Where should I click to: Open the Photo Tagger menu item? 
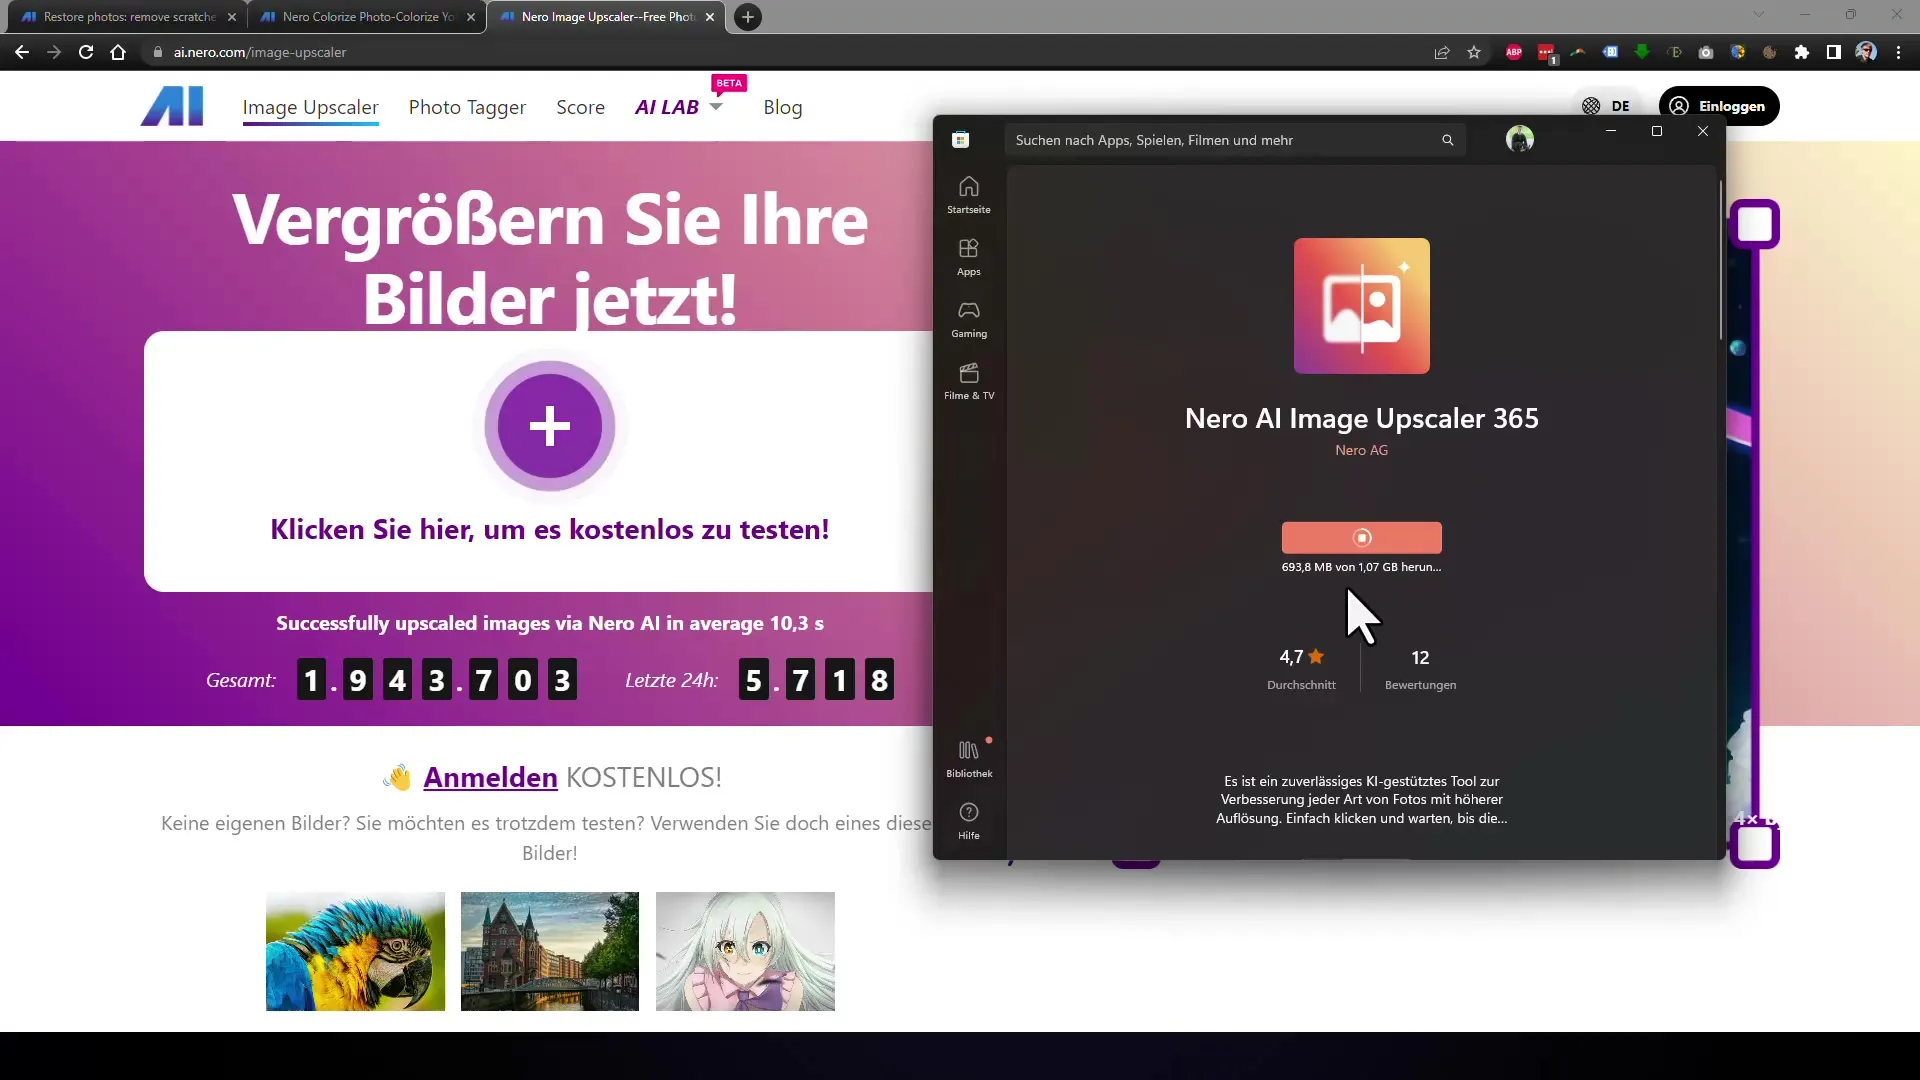point(467,107)
